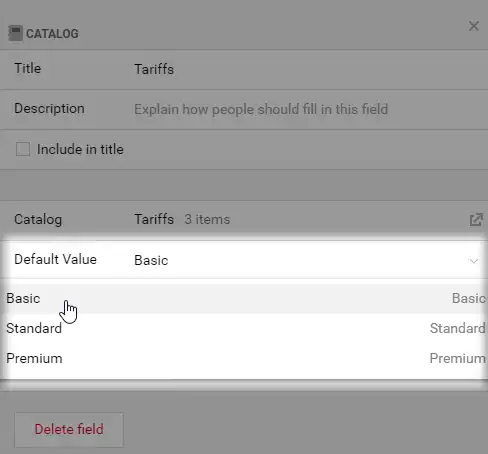Click into the Description input field
This screenshot has width=488, height=454.
pyautogui.click(x=307, y=109)
